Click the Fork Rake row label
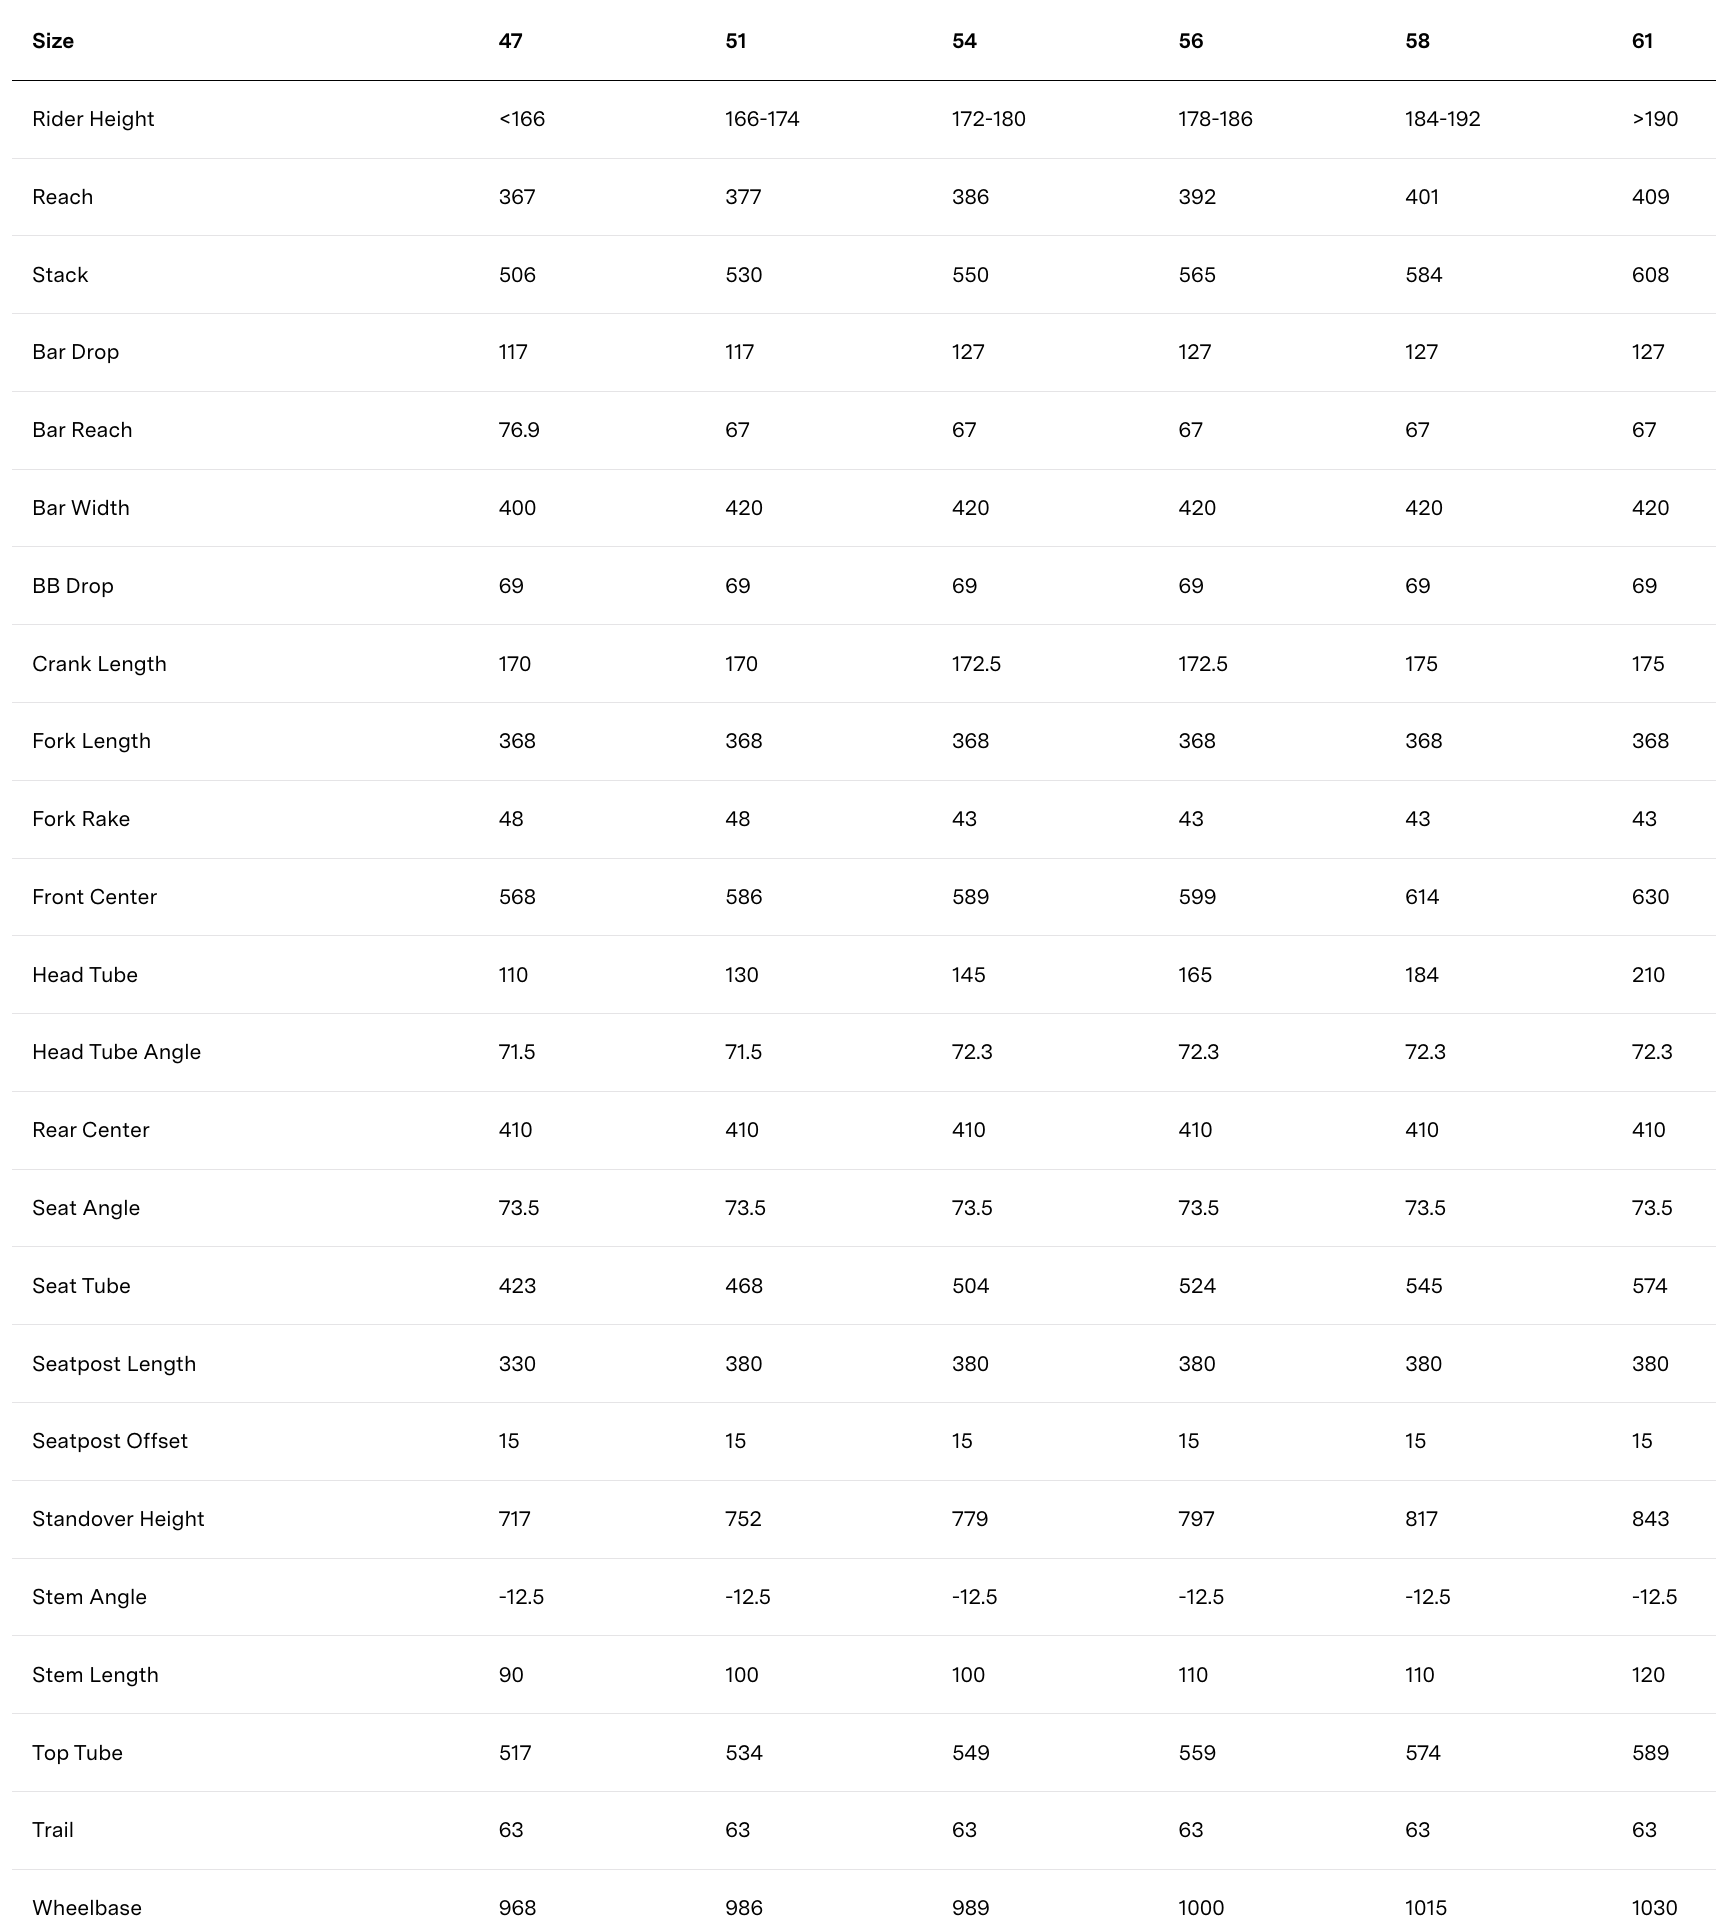 click(81, 819)
